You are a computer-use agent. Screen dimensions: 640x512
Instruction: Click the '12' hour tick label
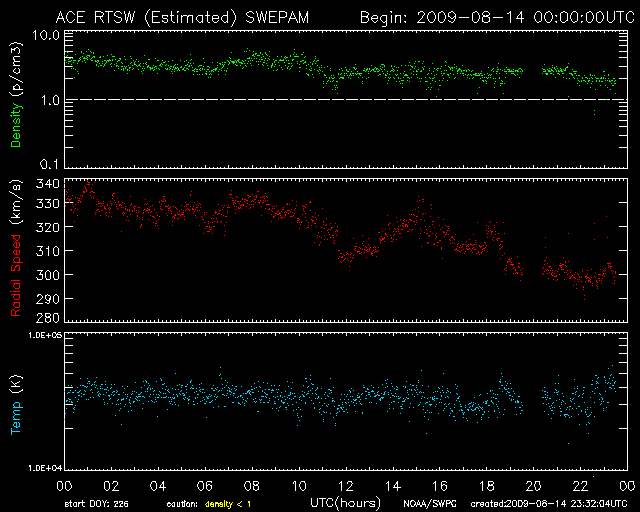pos(346,486)
